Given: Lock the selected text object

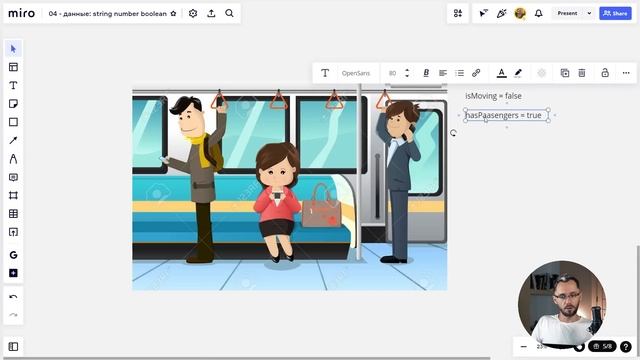Looking at the screenshot, I should pos(605,73).
